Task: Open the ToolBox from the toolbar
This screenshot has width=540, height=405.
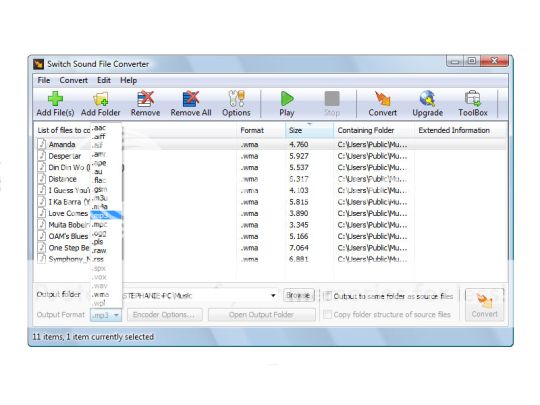Action: coord(473,104)
